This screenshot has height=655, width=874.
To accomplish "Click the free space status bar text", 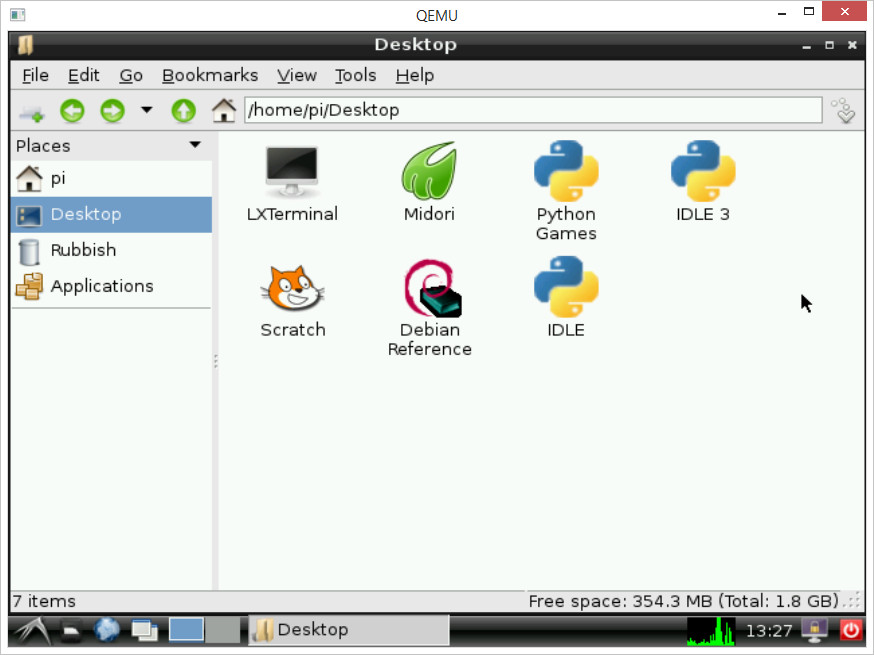I will pyautogui.click(x=683, y=601).
